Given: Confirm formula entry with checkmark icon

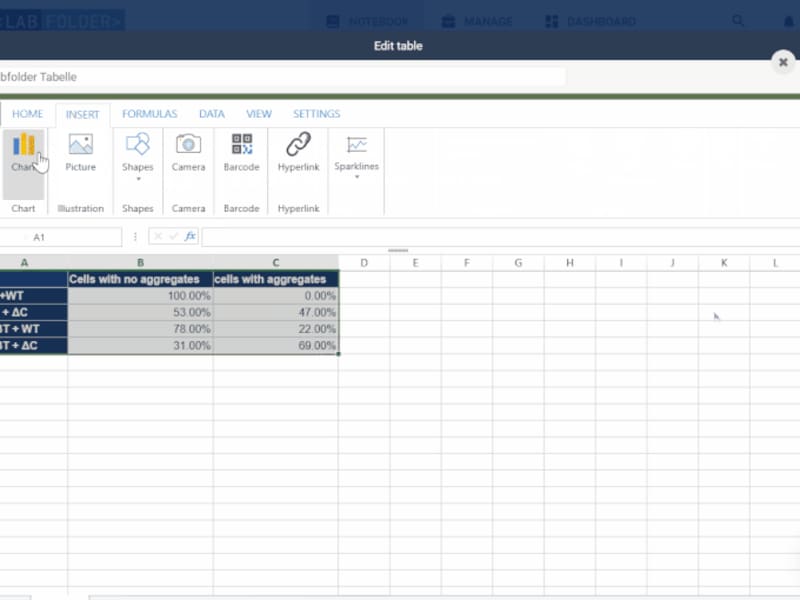Looking at the screenshot, I should (173, 236).
